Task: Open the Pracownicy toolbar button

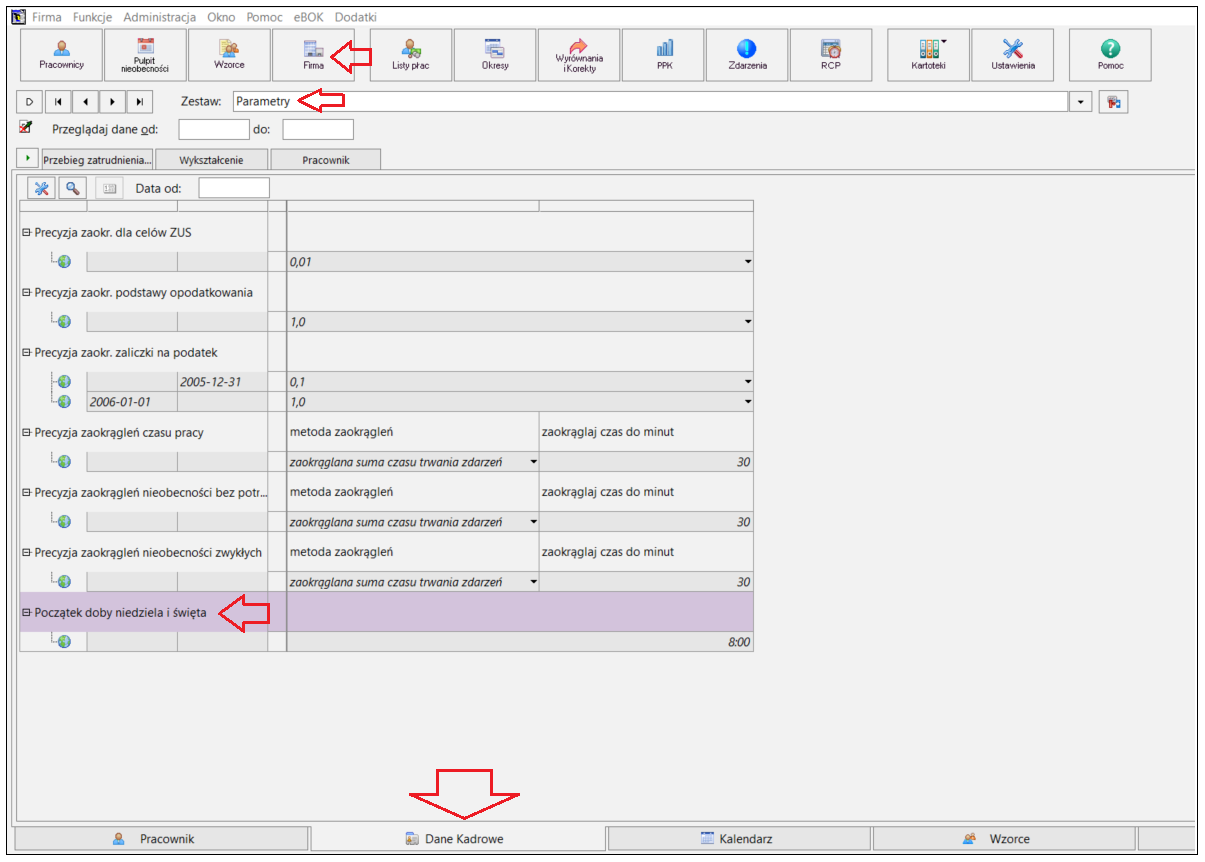Action: [61, 55]
